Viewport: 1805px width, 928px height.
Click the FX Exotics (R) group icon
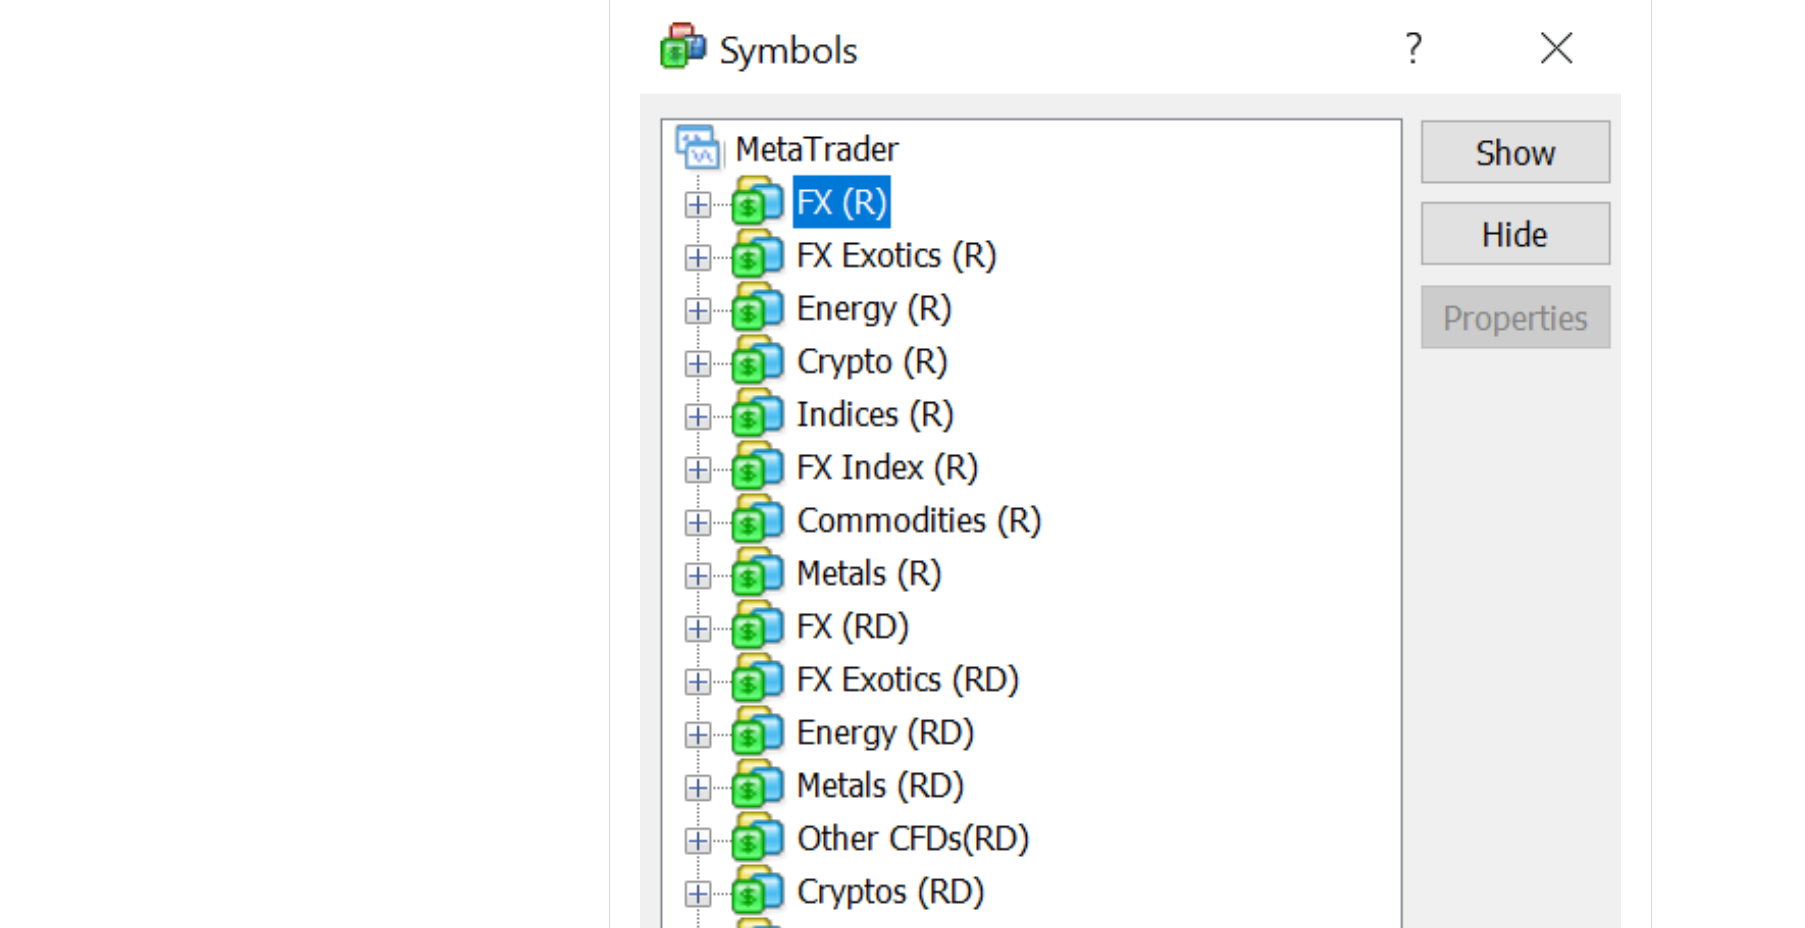pos(757,255)
